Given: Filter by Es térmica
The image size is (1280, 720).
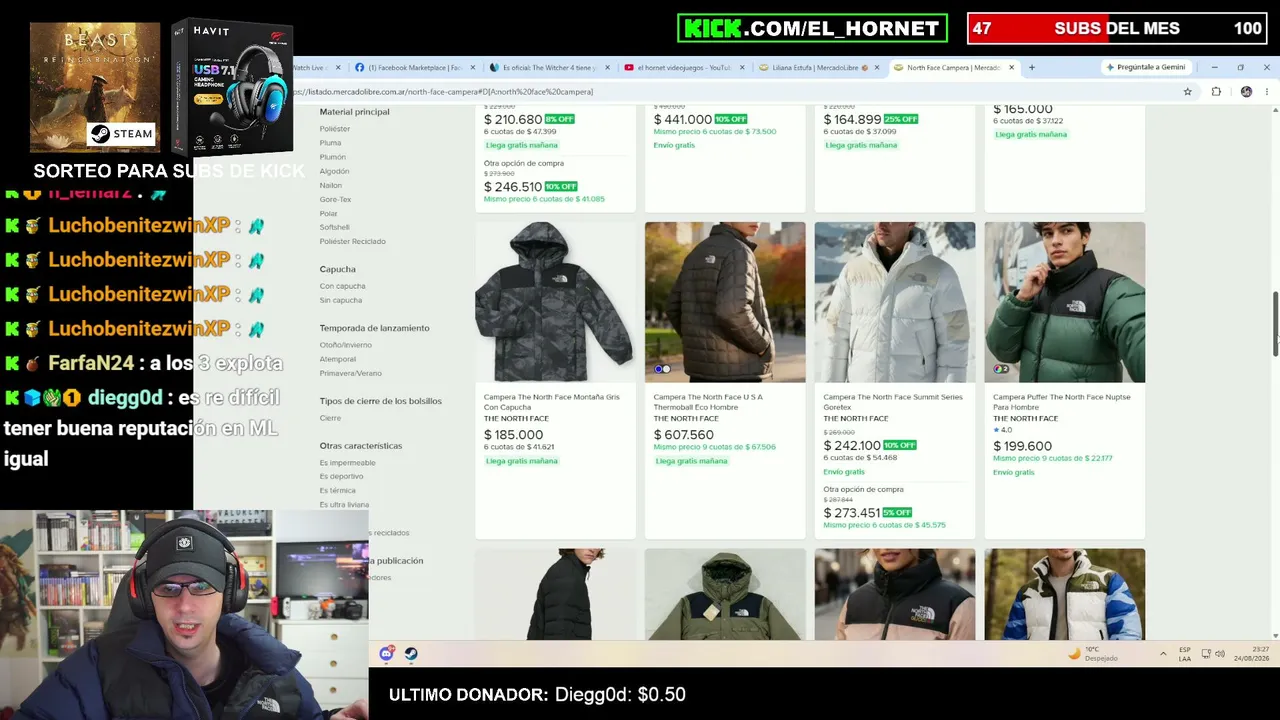Looking at the screenshot, I should pos(338,491).
